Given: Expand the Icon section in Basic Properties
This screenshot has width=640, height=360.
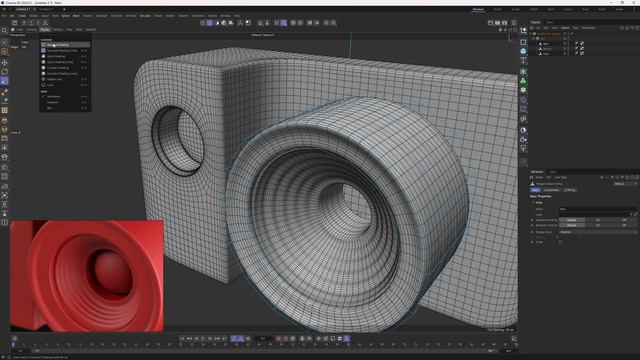Looking at the screenshot, I should [x=533, y=202].
